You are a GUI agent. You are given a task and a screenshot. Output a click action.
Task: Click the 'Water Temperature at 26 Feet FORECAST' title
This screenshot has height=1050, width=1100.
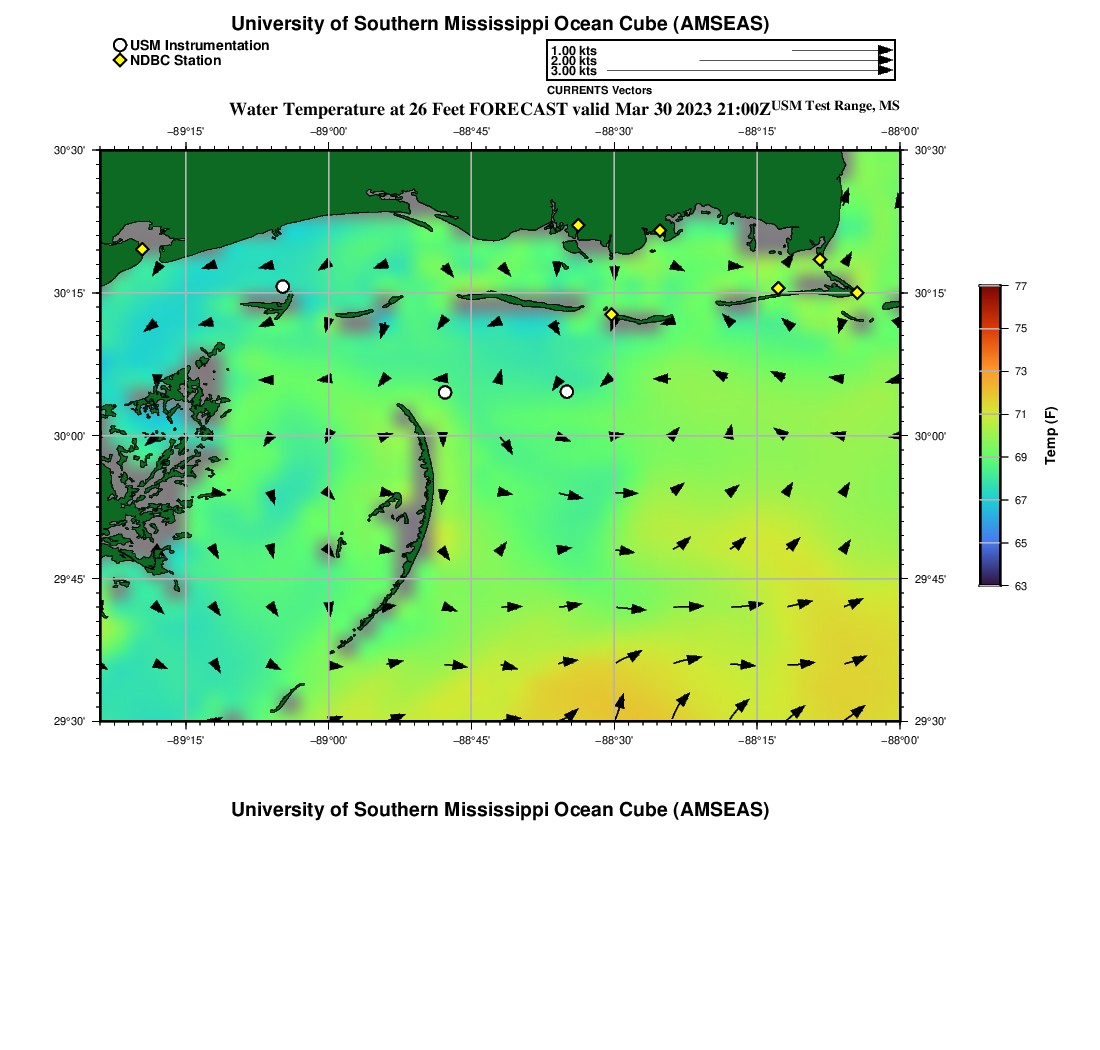pos(500,109)
